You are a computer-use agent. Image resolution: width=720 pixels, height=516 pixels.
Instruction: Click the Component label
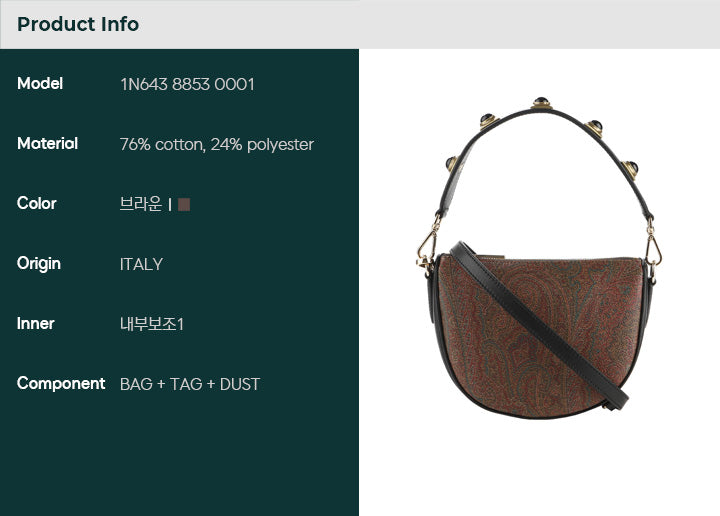pyautogui.click(x=61, y=384)
